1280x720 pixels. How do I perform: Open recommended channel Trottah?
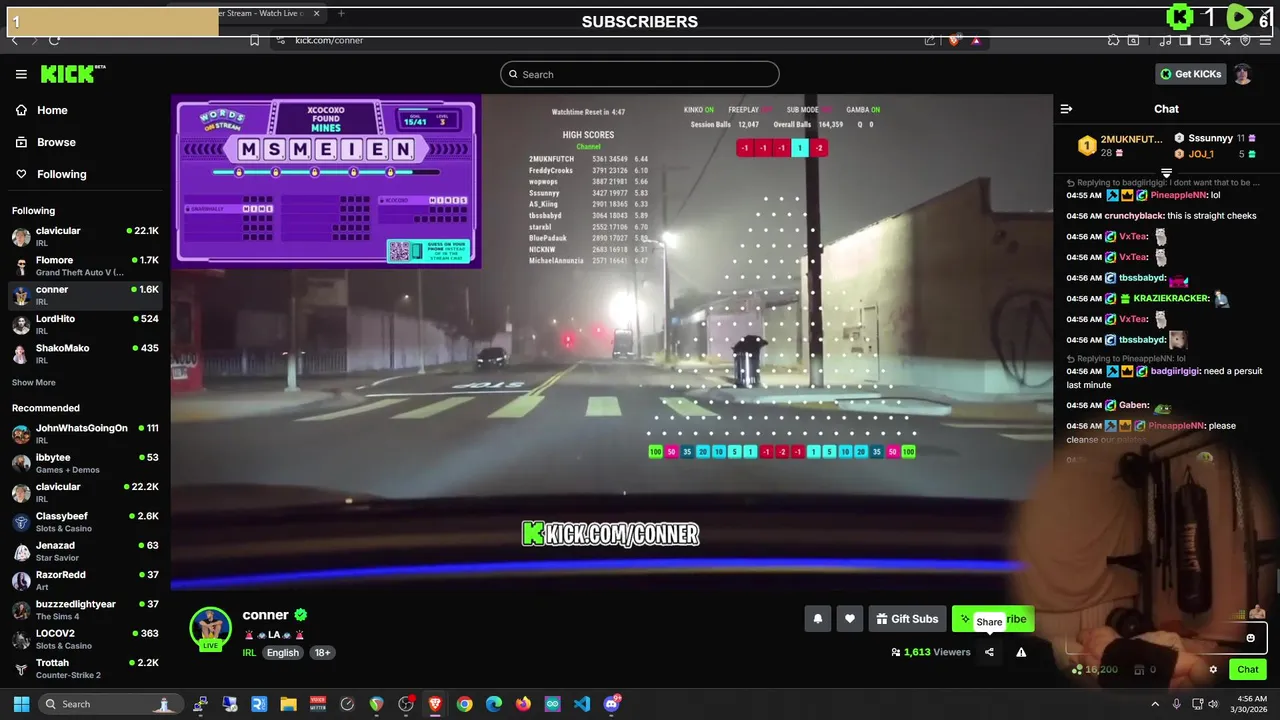(x=85, y=668)
